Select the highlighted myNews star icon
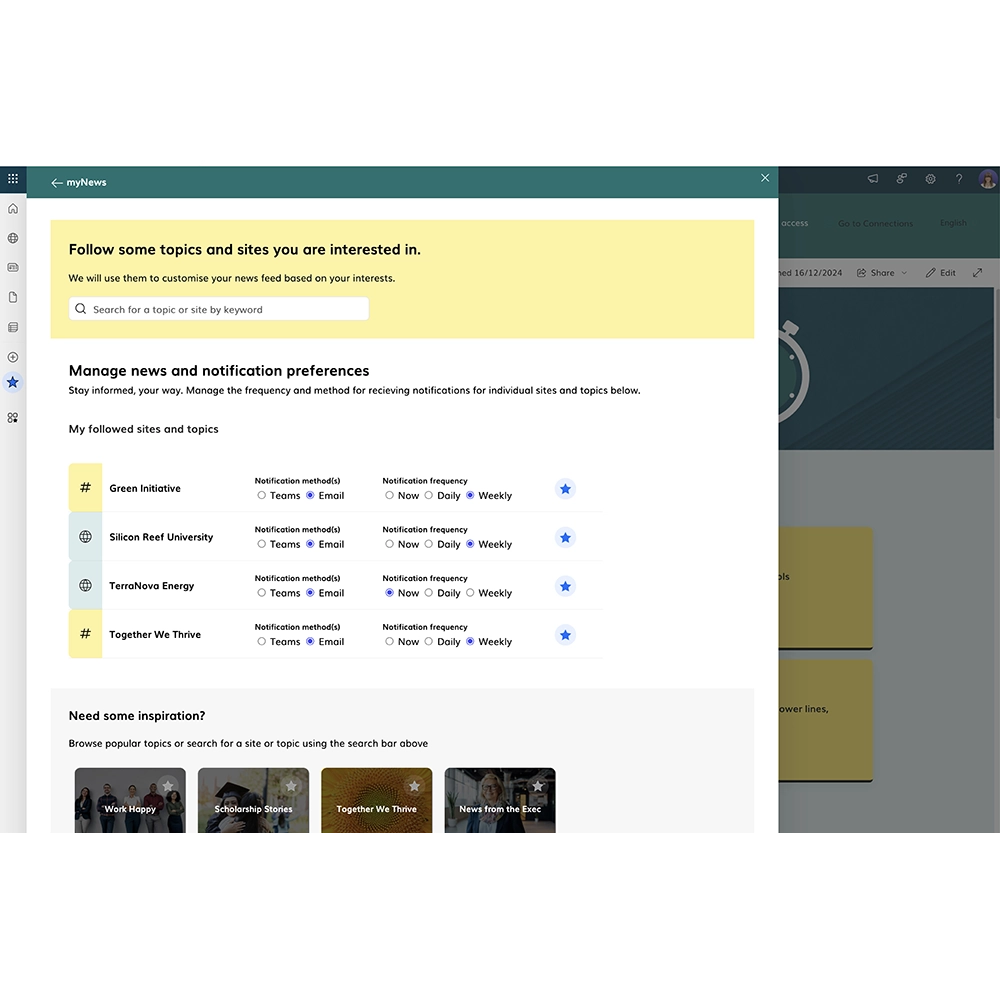 13,382
